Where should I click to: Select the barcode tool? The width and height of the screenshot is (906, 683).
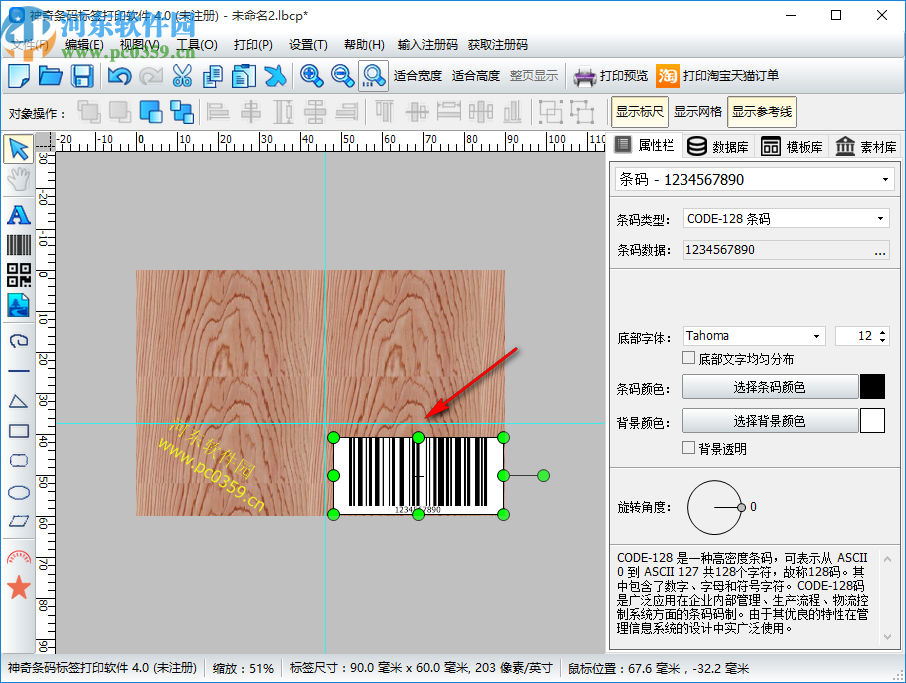tap(18, 244)
